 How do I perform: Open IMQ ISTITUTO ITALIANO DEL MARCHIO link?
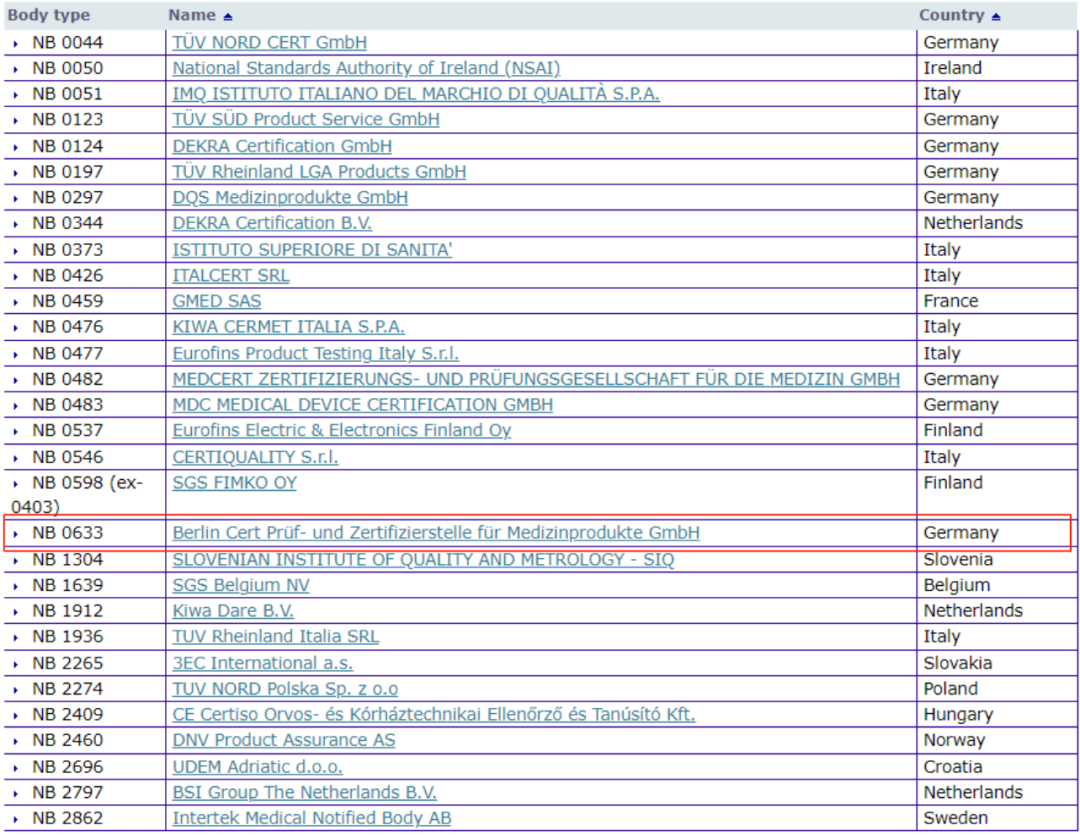pyautogui.click(x=415, y=94)
